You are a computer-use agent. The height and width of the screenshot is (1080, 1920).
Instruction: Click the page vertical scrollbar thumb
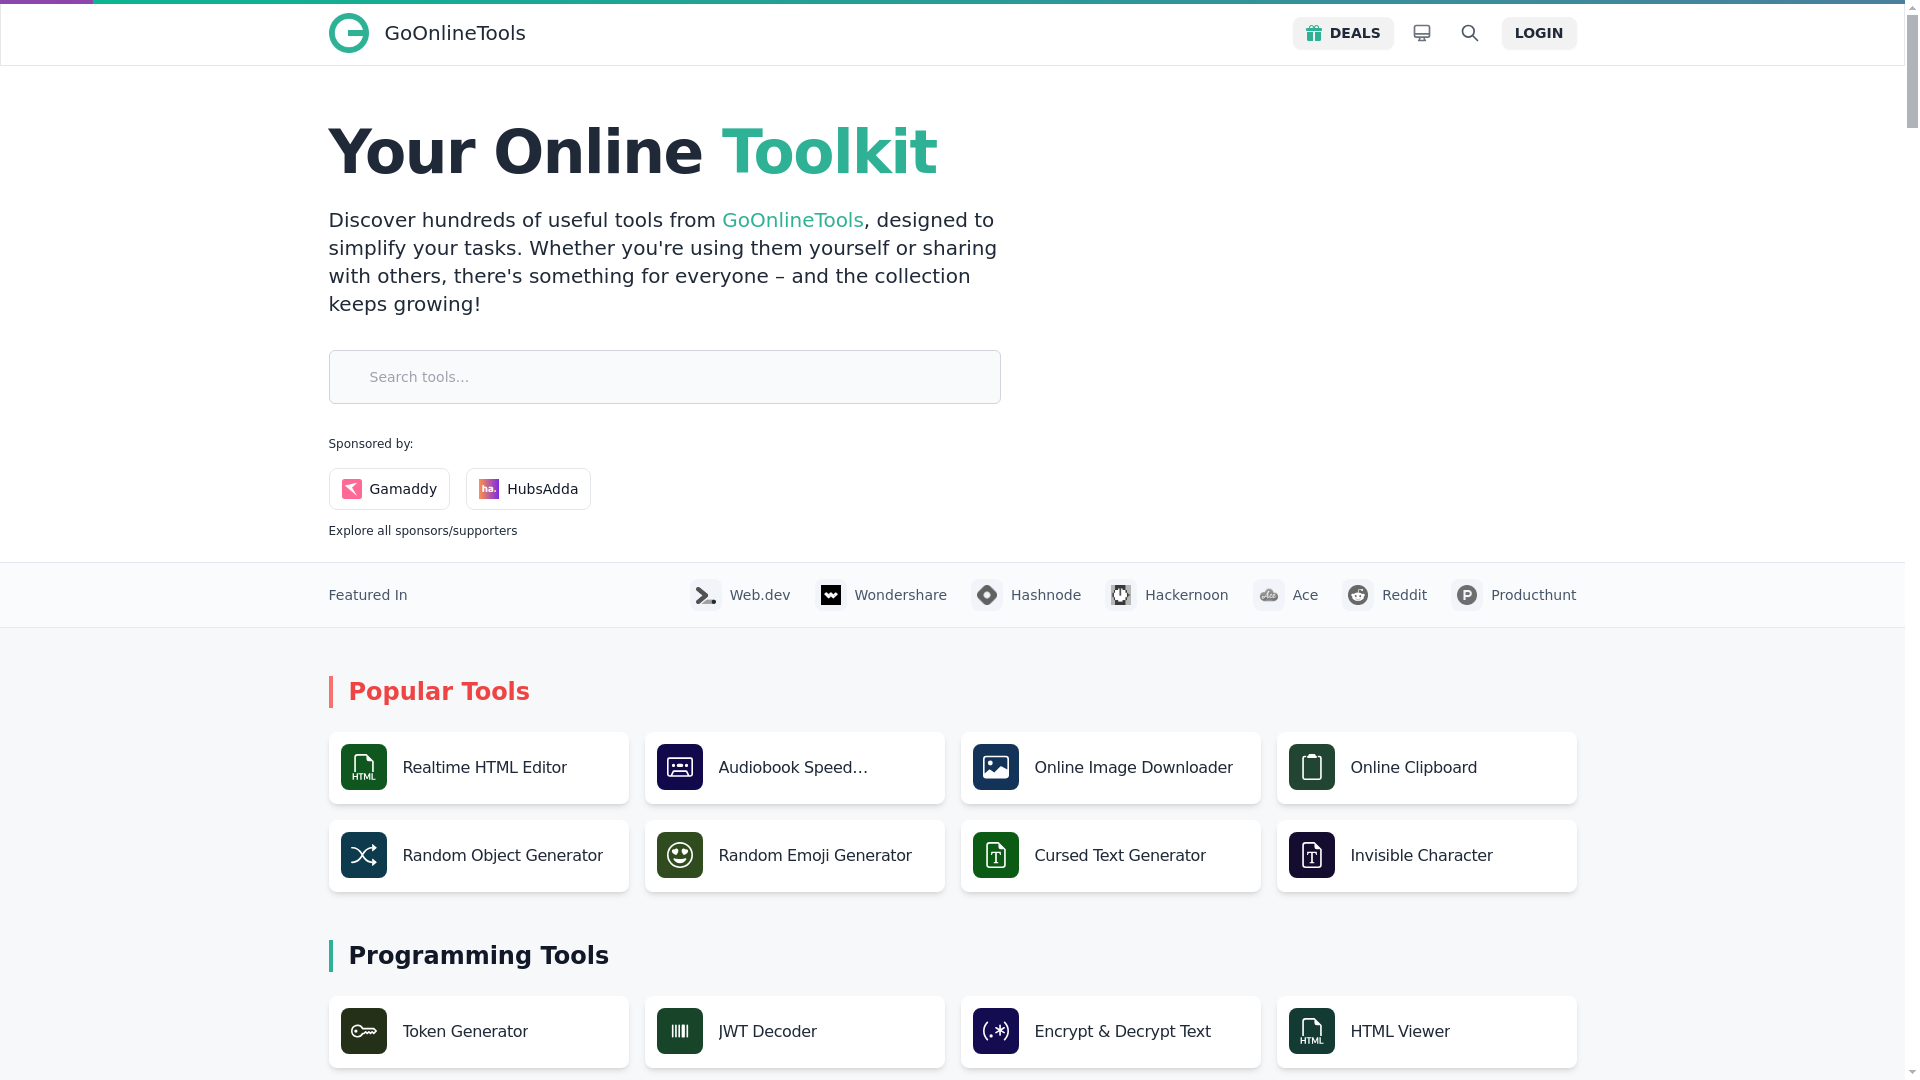pyautogui.click(x=1912, y=72)
